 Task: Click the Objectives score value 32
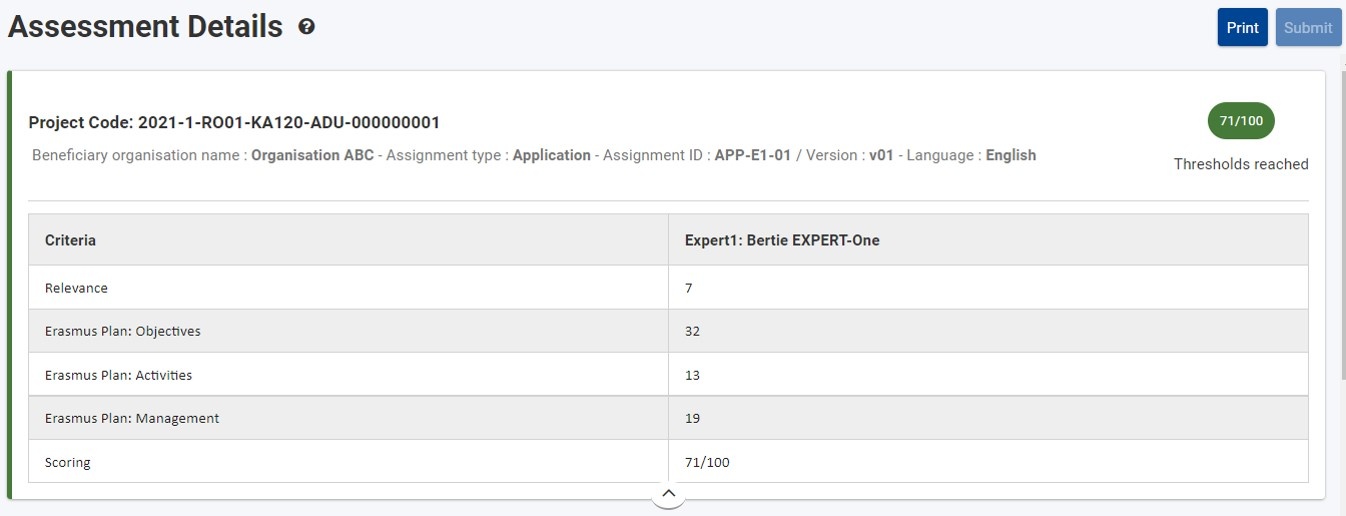click(x=692, y=331)
